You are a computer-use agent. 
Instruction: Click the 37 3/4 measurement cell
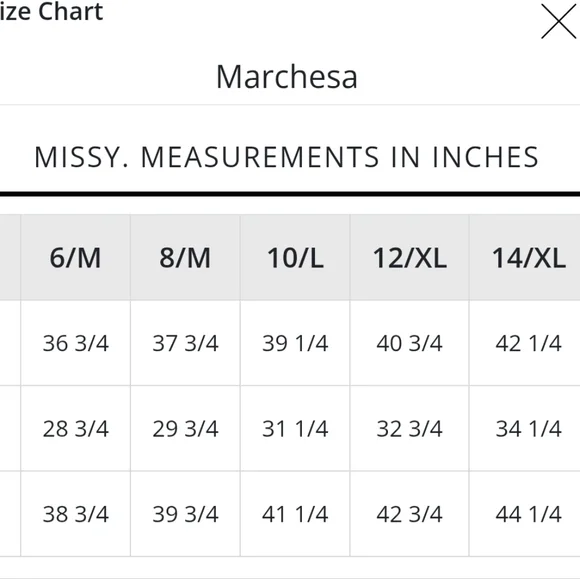pos(185,343)
